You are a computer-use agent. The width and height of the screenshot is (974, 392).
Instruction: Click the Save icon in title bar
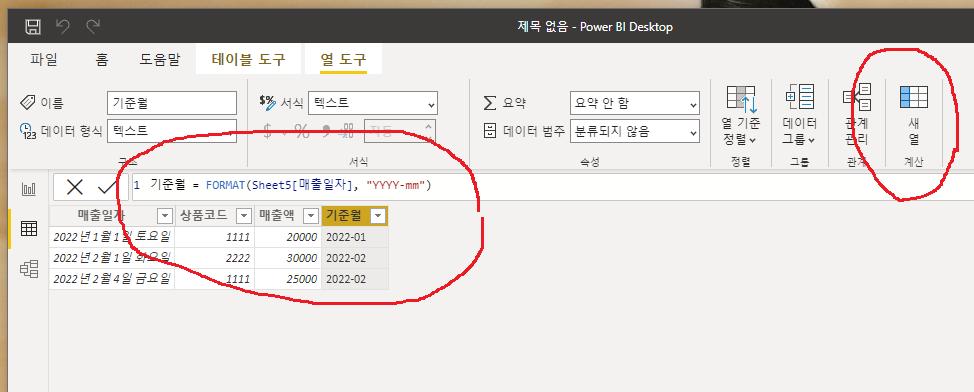(x=33, y=27)
